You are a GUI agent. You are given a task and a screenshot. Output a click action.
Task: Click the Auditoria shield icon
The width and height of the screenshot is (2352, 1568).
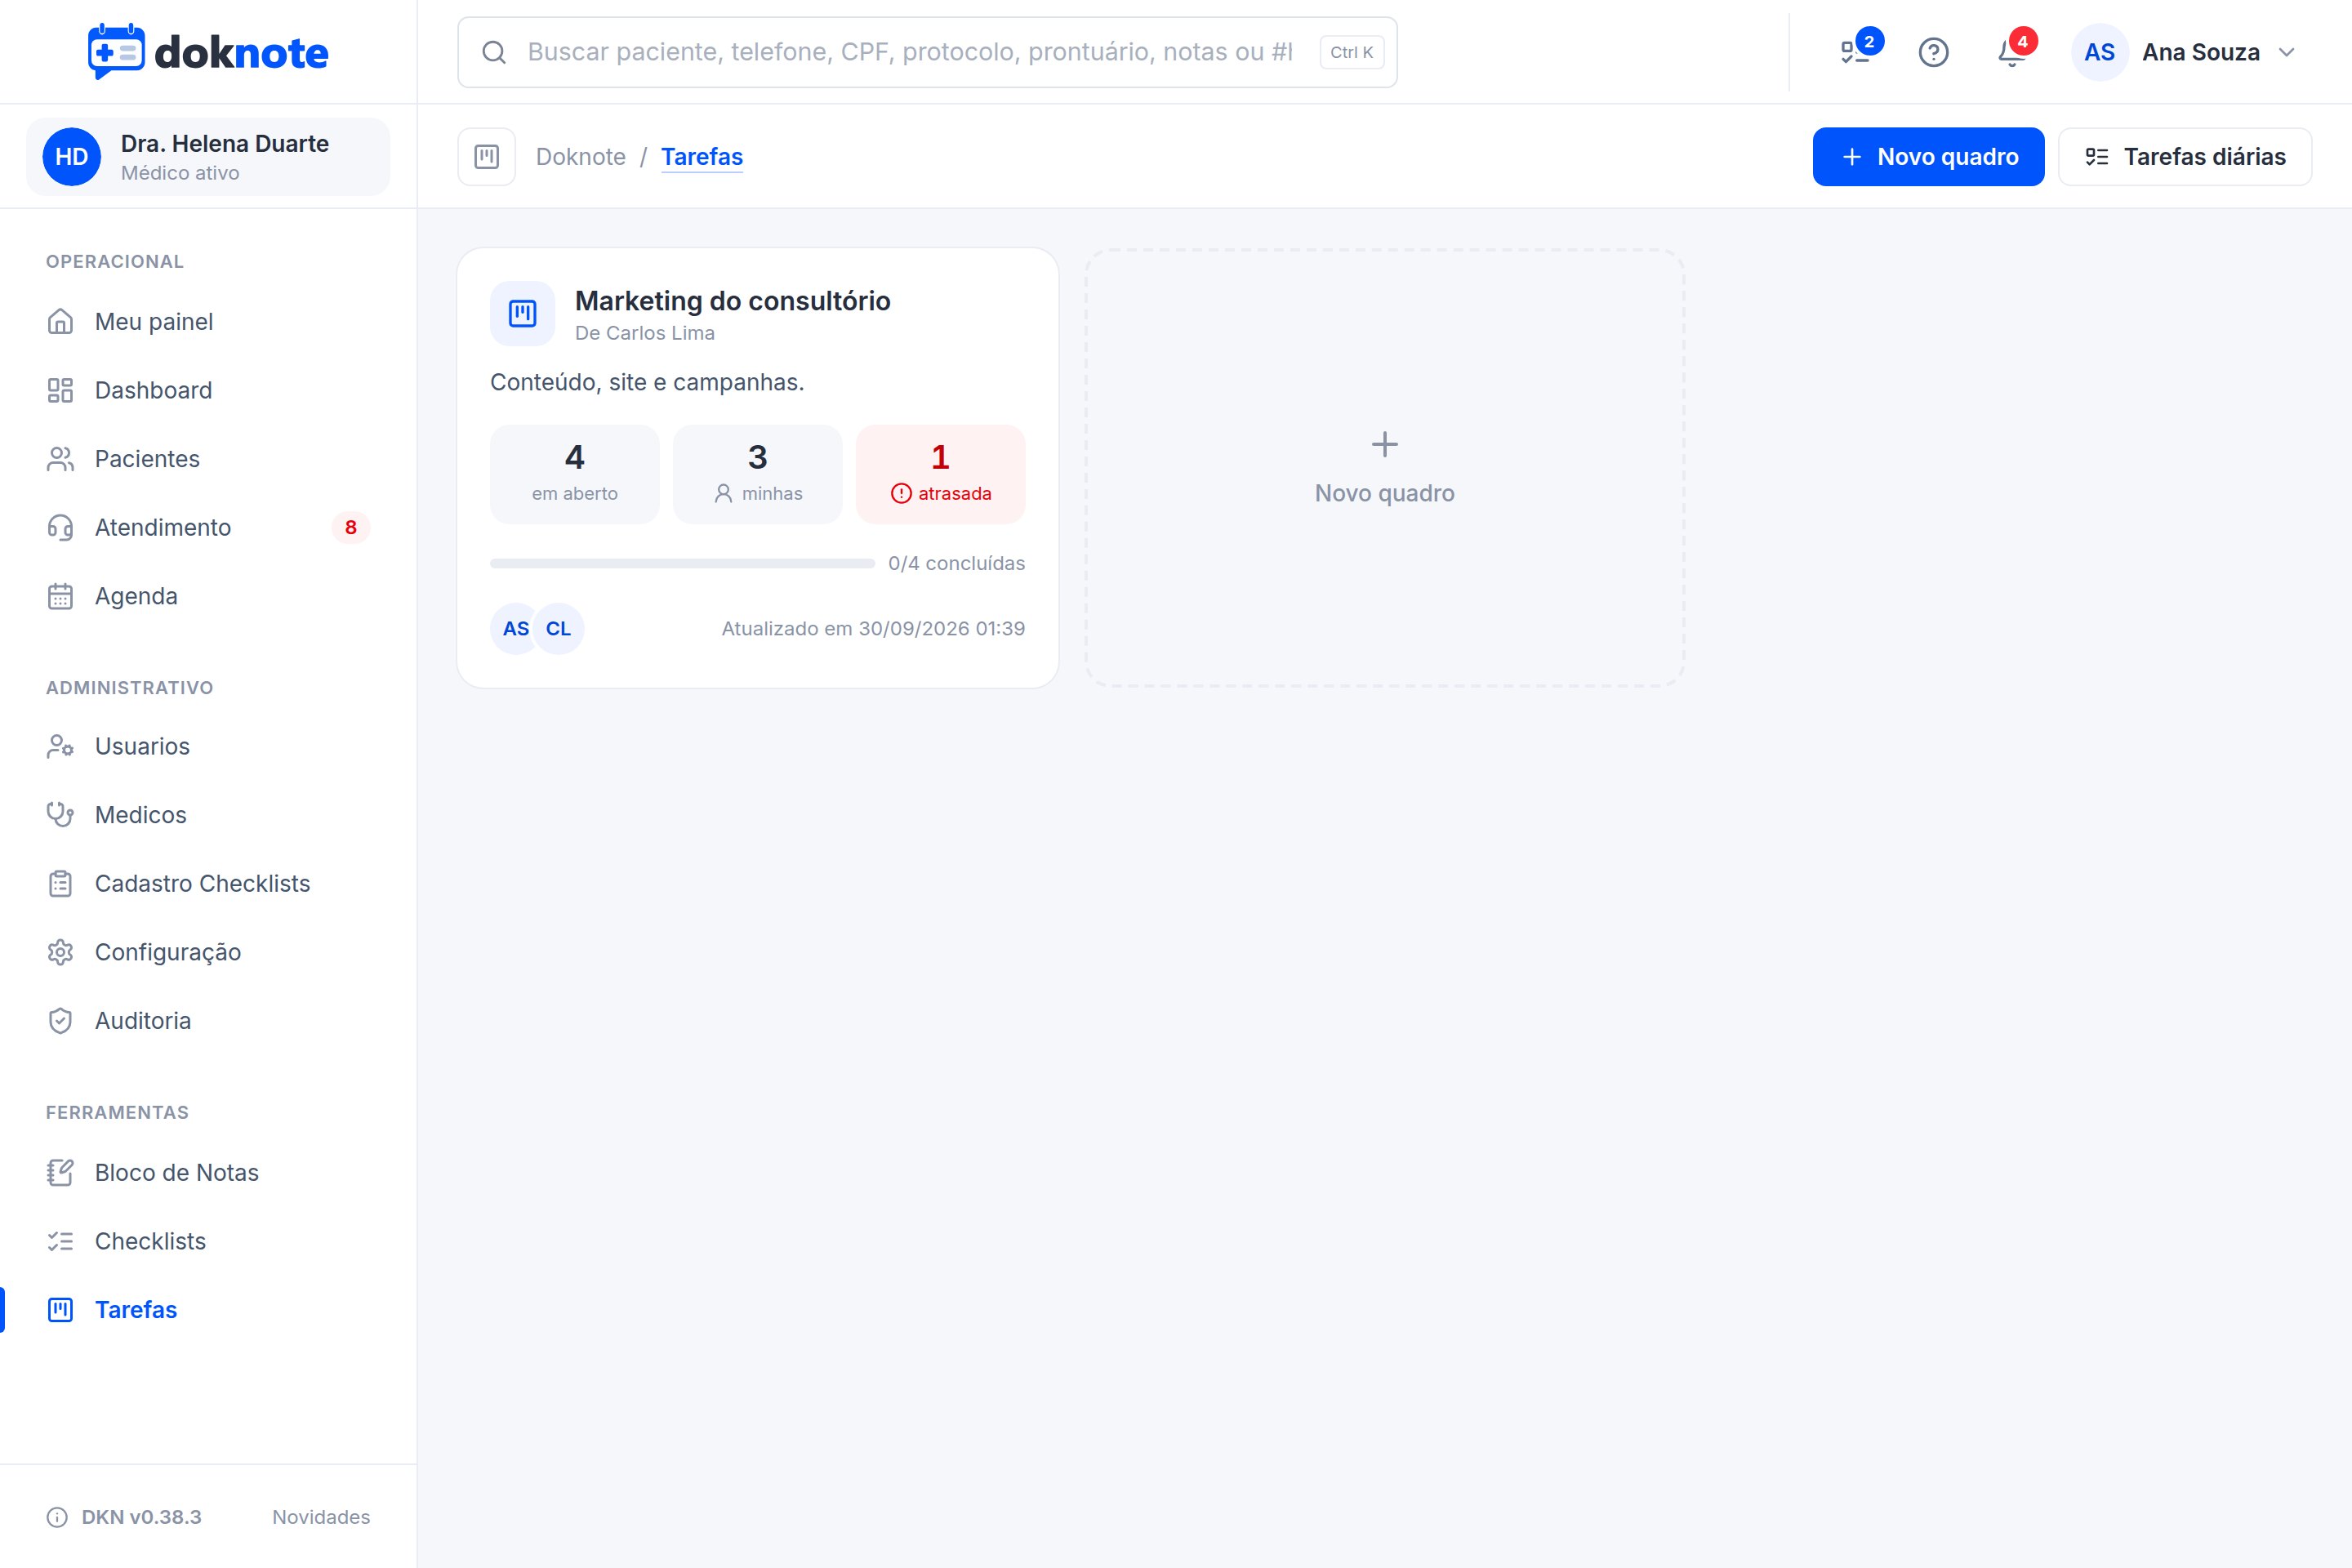(x=60, y=1021)
